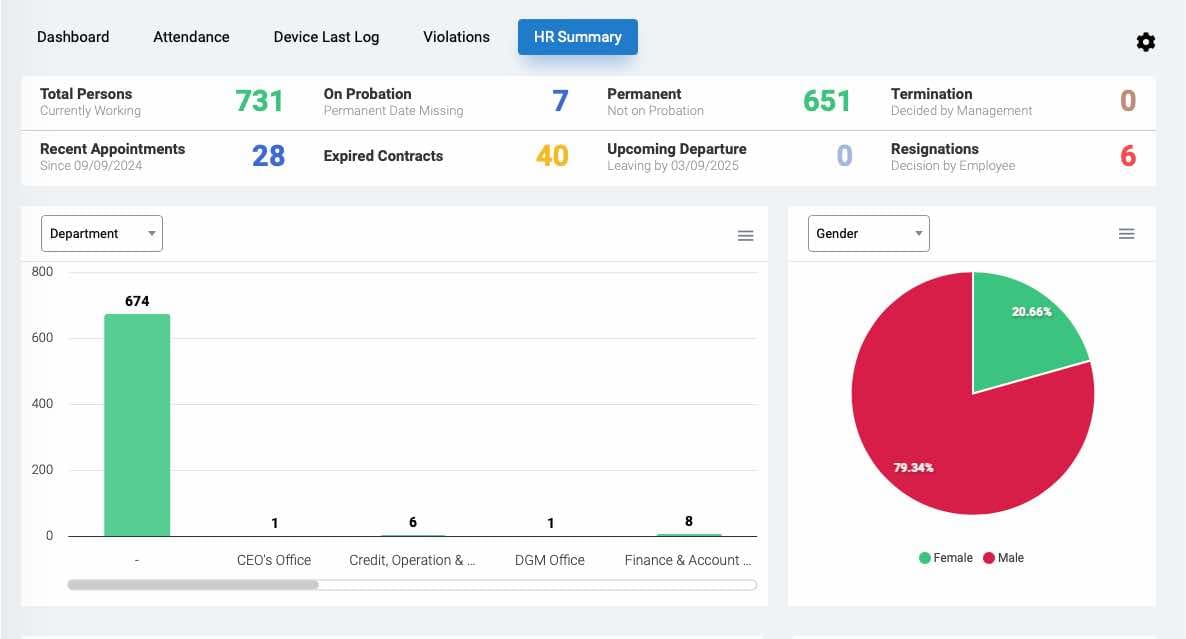Image resolution: width=1186 pixels, height=639 pixels.
Task: Click the Upcoming Departure label
Action: pos(677,149)
